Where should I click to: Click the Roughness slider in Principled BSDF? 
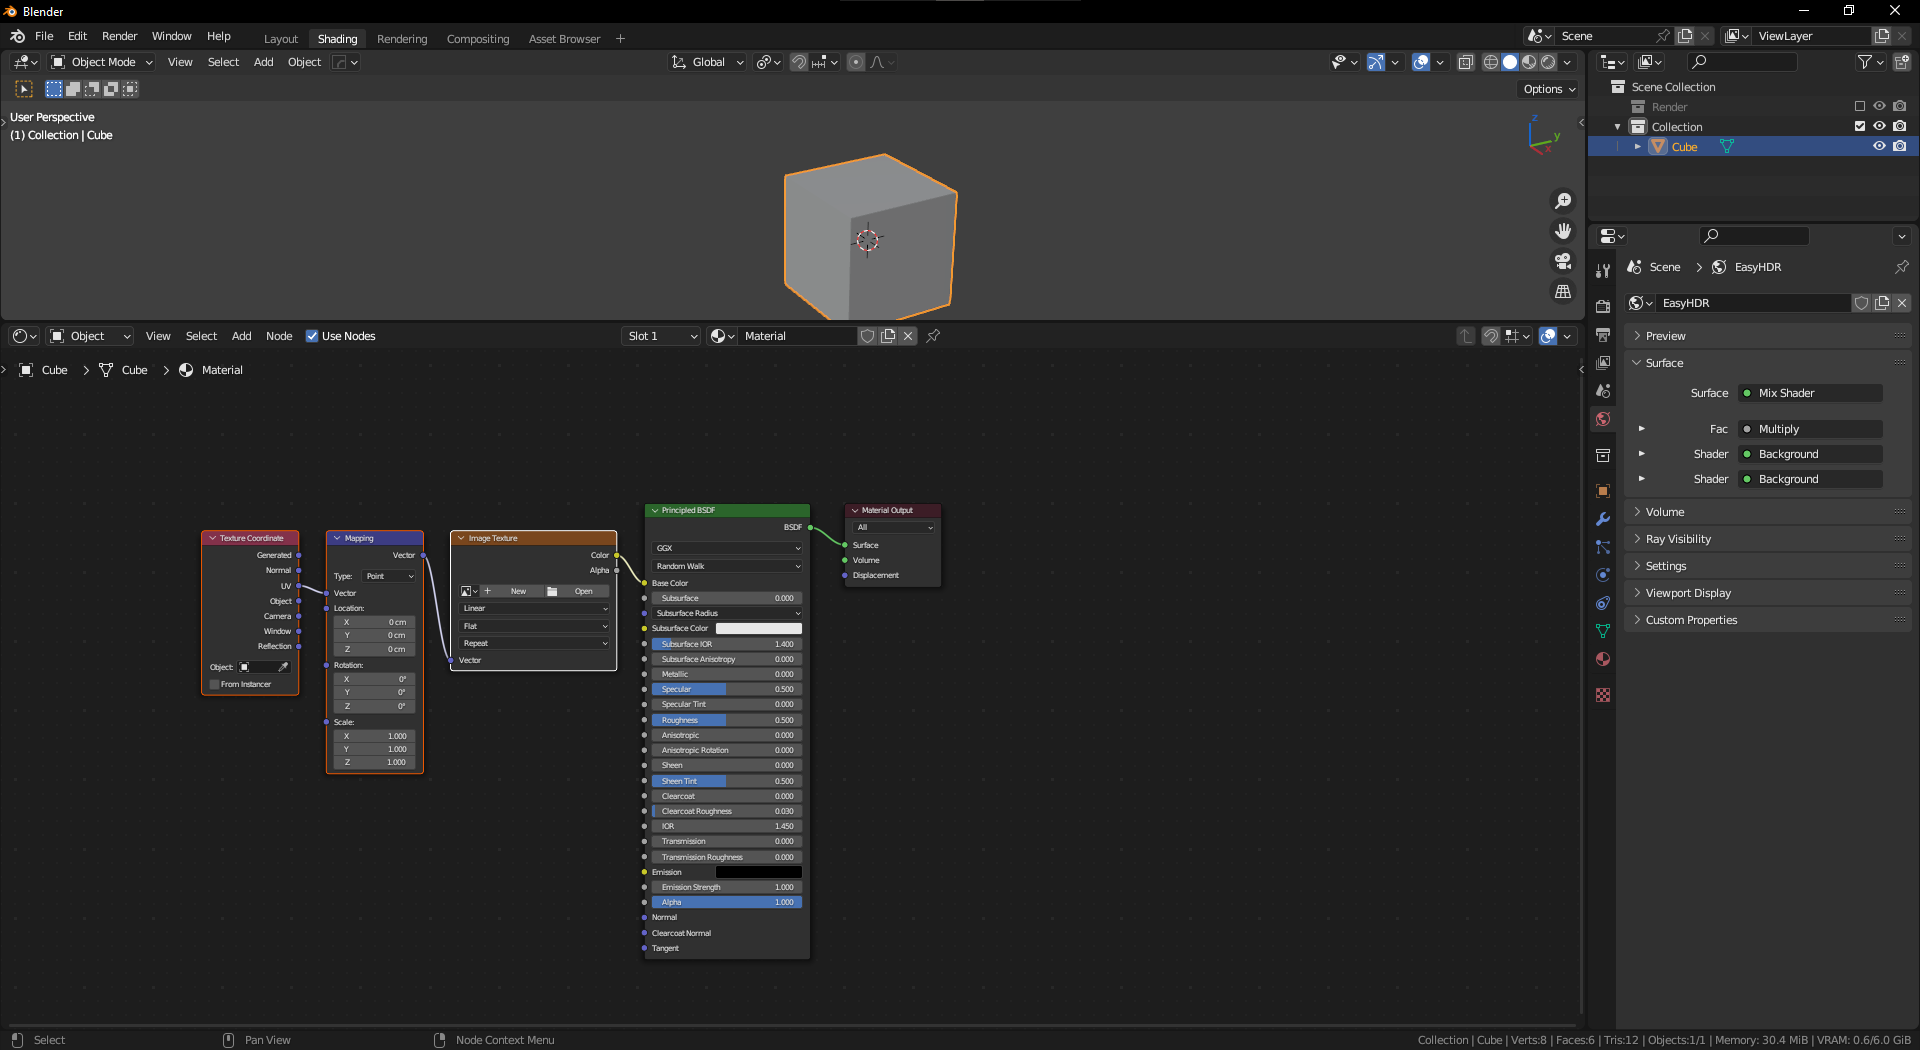[x=727, y=720]
